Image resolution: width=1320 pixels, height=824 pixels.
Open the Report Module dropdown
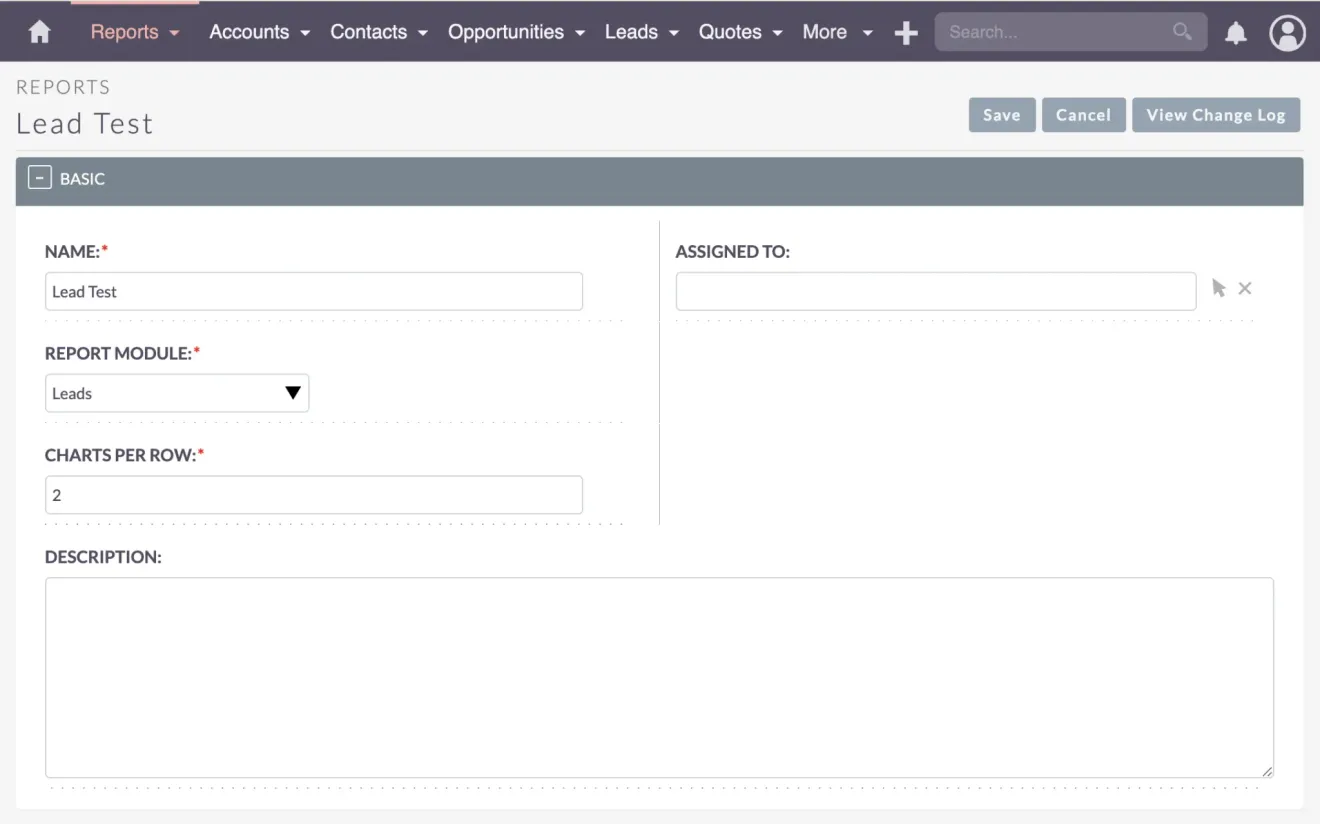(x=176, y=393)
